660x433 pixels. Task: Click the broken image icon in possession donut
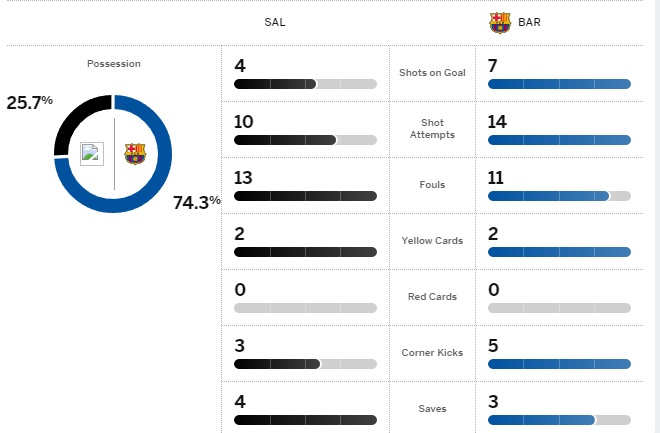tap(92, 154)
